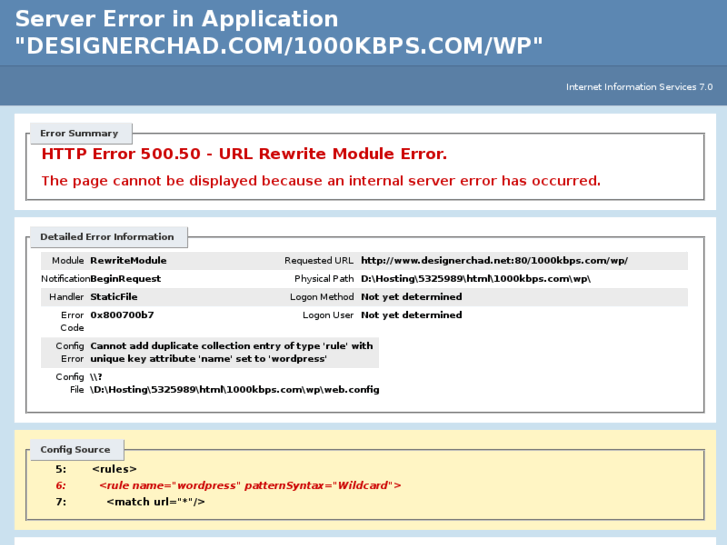
Task: Click the 'DESIGNERCHAD.COM/1000KBPS.COM/WP' application name
Action: (279, 46)
